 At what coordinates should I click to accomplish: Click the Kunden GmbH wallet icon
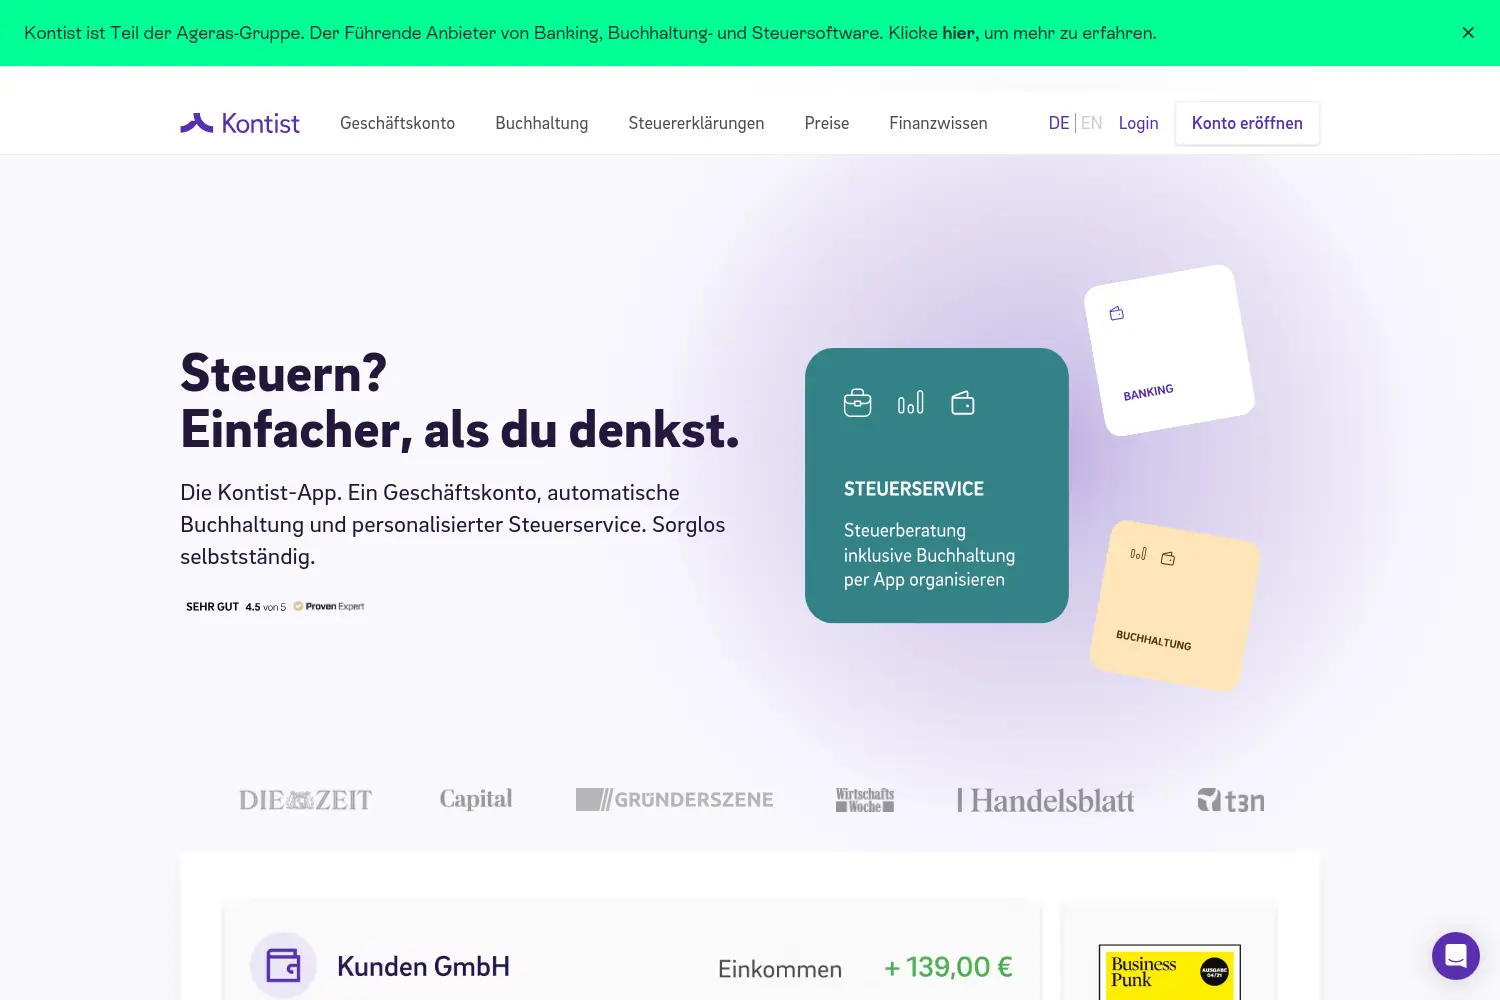[x=283, y=966]
